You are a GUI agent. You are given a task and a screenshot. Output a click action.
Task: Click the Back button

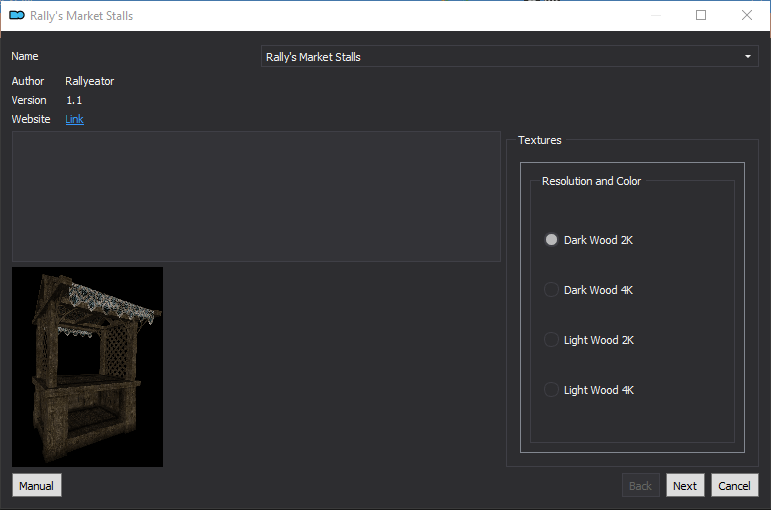pyautogui.click(x=640, y=485)
